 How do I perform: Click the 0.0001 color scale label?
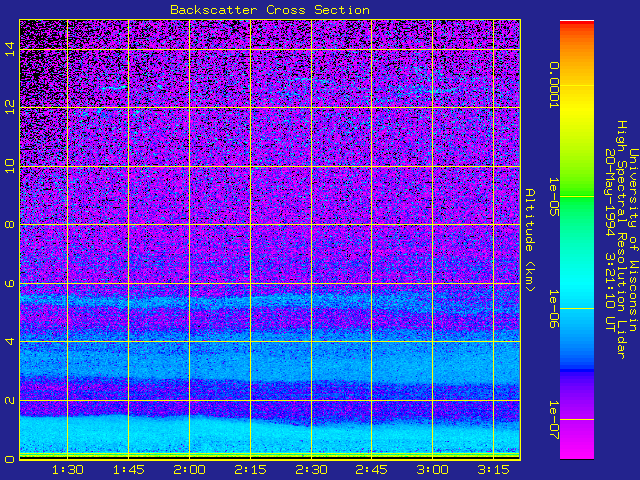click(x=554, y=85)
